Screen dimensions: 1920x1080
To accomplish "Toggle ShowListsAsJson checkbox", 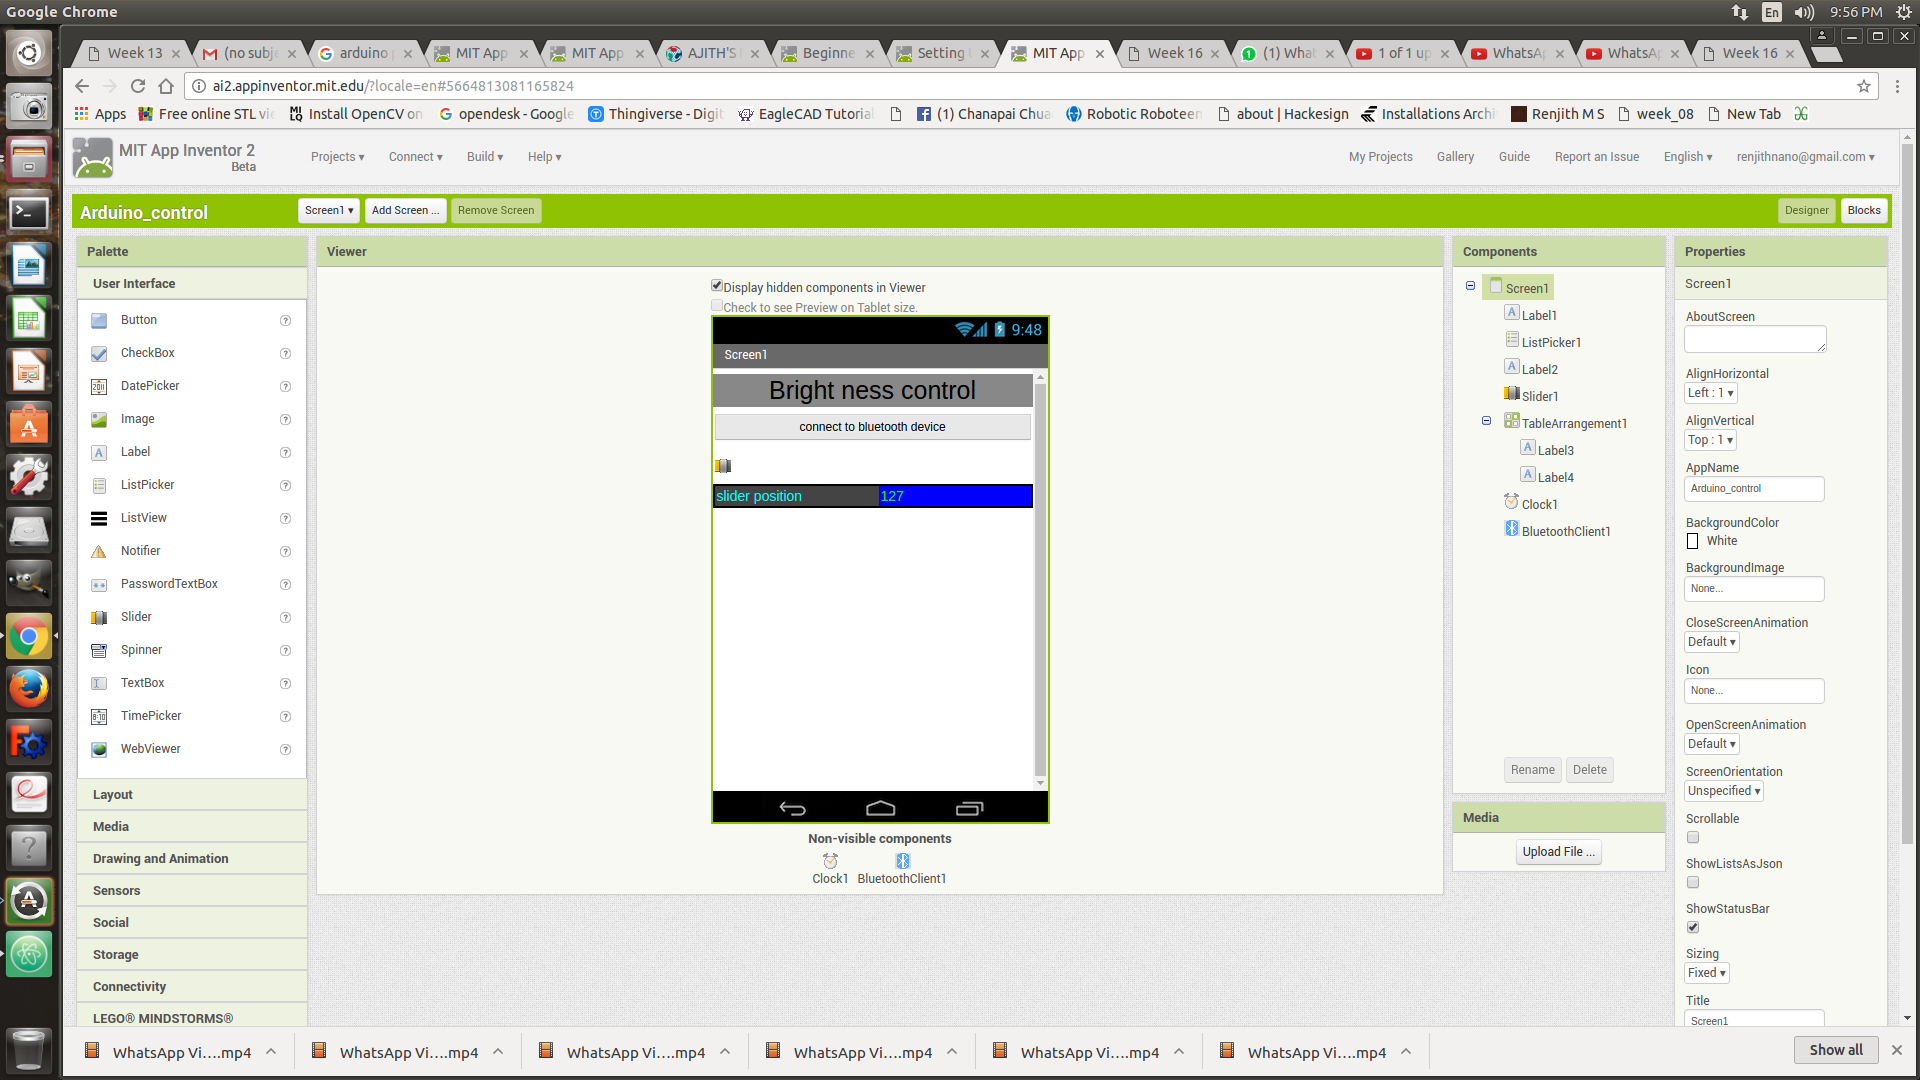I will coord(1693,883).
